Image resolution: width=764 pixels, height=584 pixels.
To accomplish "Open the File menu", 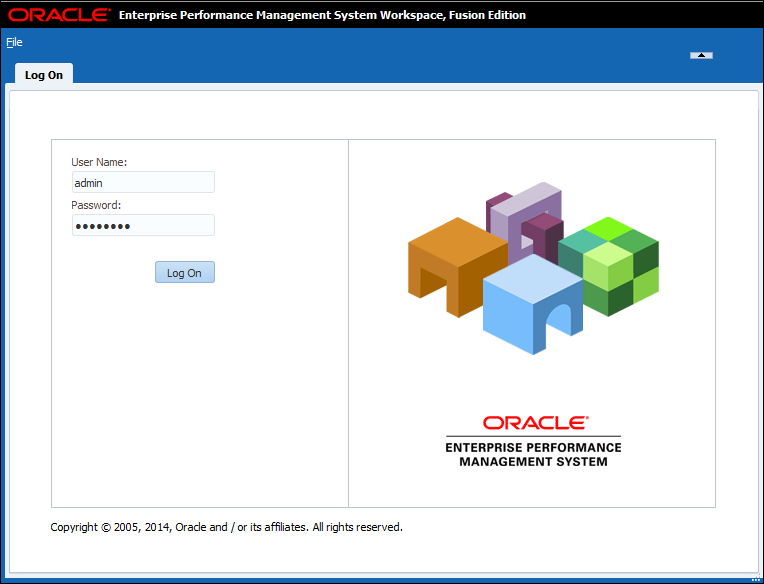I will [14, 42].
